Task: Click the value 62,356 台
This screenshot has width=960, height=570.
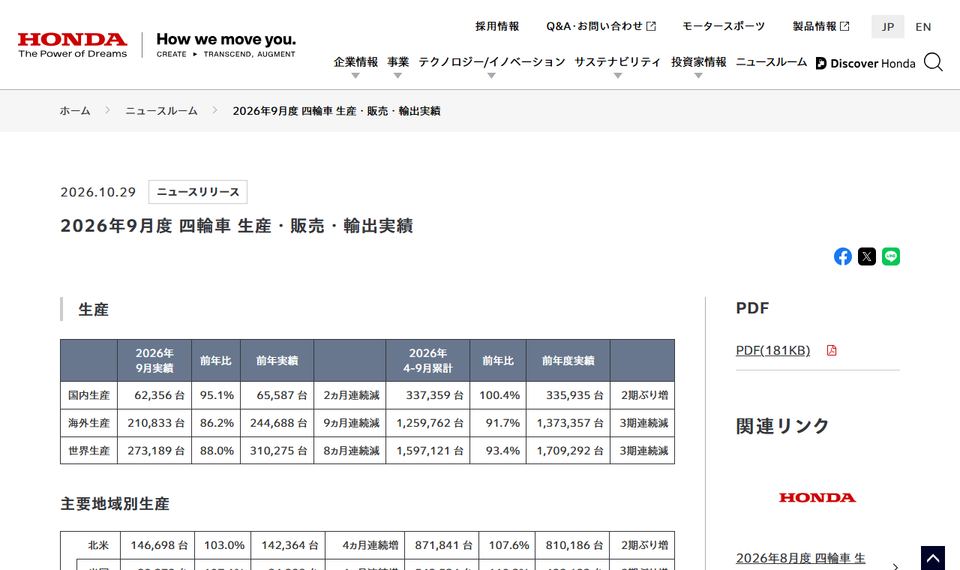Action: point(159,396)
